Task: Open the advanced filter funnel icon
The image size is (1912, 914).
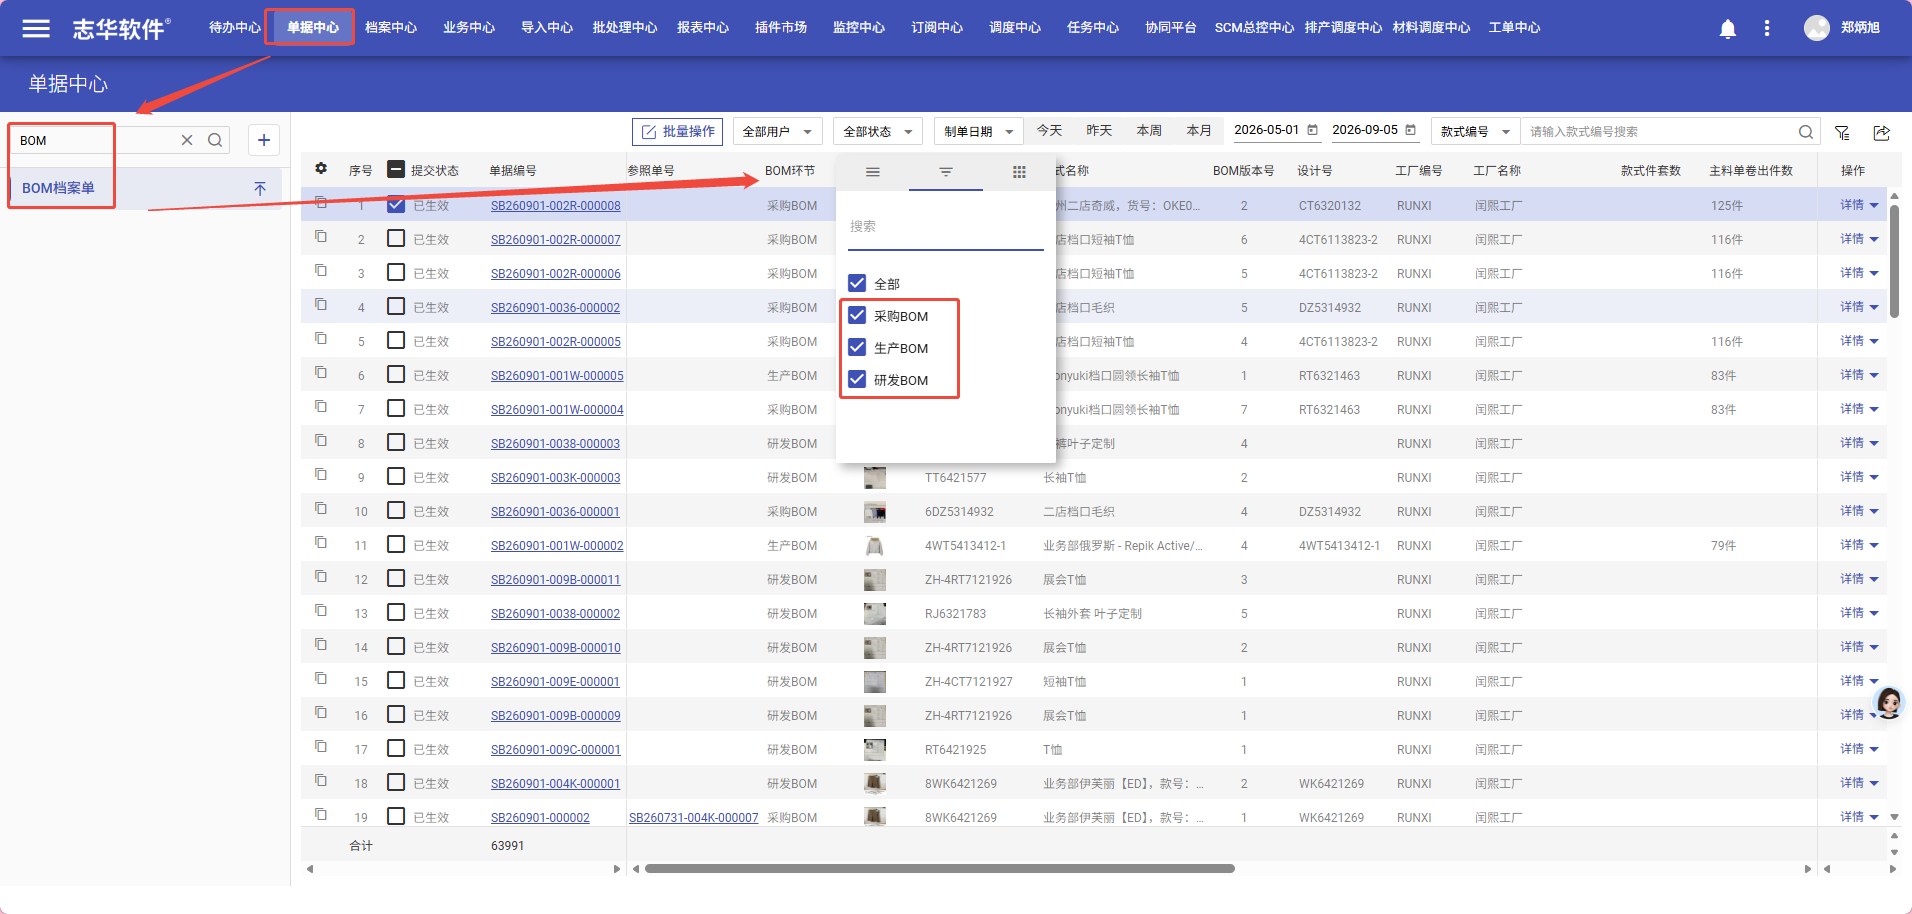Action: click(x=1842, y=132)
